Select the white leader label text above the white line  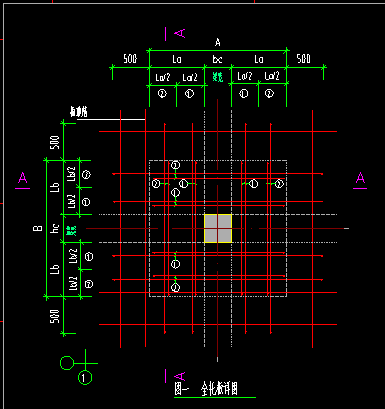point(78,112)
